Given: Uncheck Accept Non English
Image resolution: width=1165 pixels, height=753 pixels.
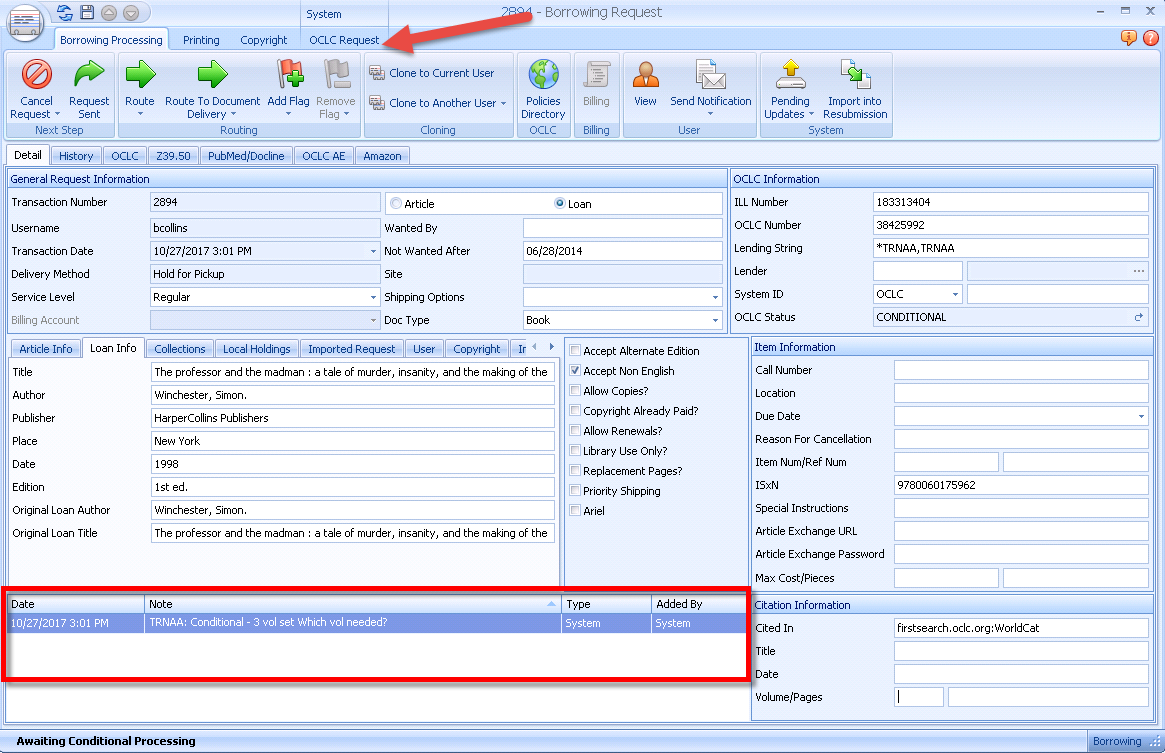Looking at the screenshot, I should [577, 370].
